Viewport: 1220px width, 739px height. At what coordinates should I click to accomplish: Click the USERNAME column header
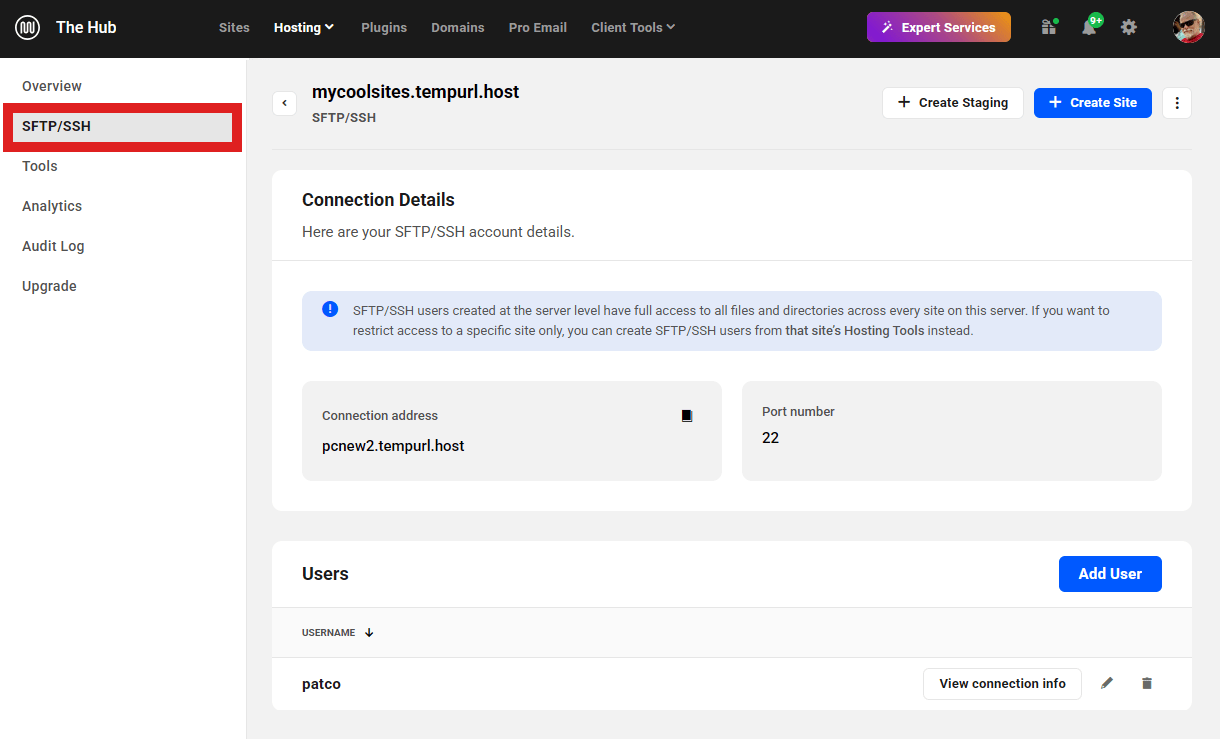point(328,633)
